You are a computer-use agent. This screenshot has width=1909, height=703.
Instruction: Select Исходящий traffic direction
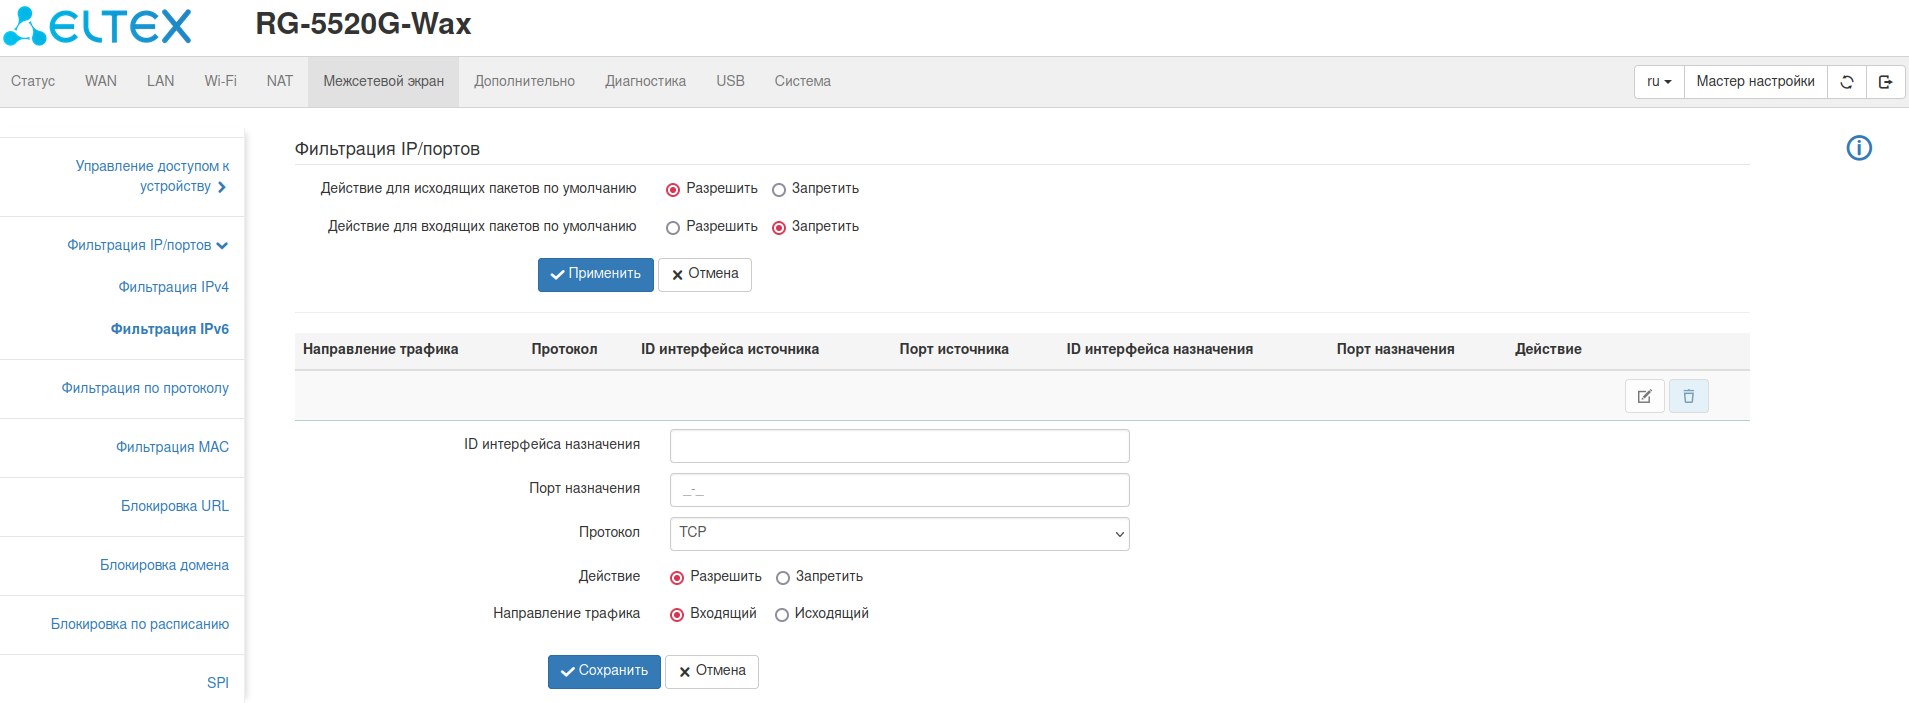(x=782, y=615)
